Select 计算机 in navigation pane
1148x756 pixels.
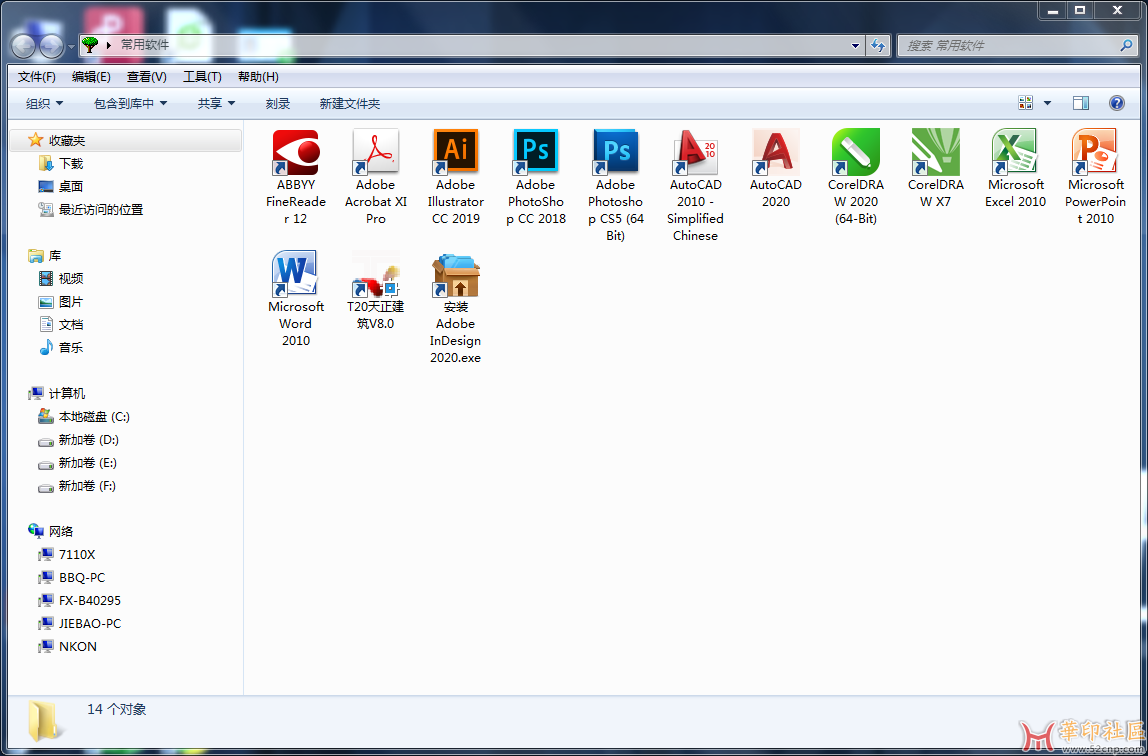pyautogui.click(x=67, y=394)
